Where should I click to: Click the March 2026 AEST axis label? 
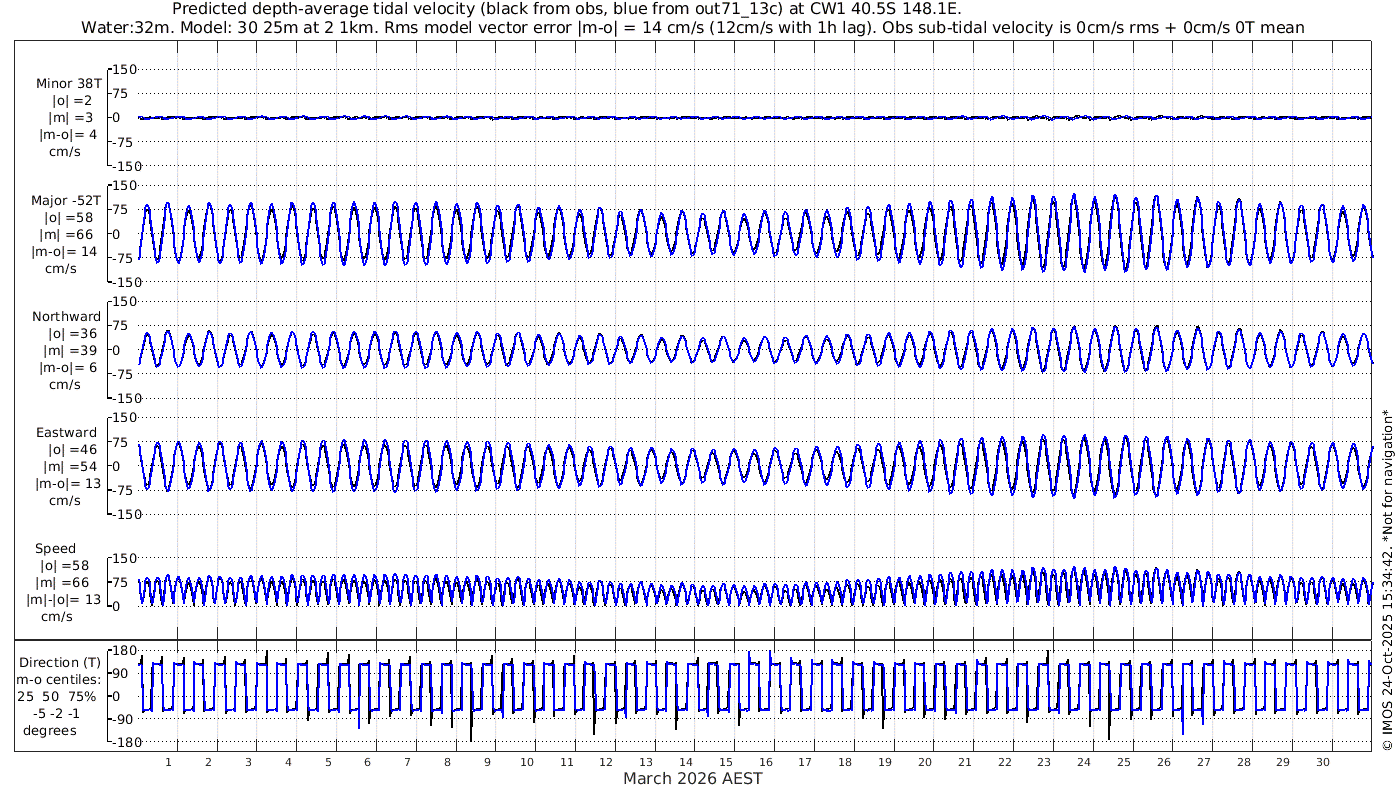[x=692, y=778]
